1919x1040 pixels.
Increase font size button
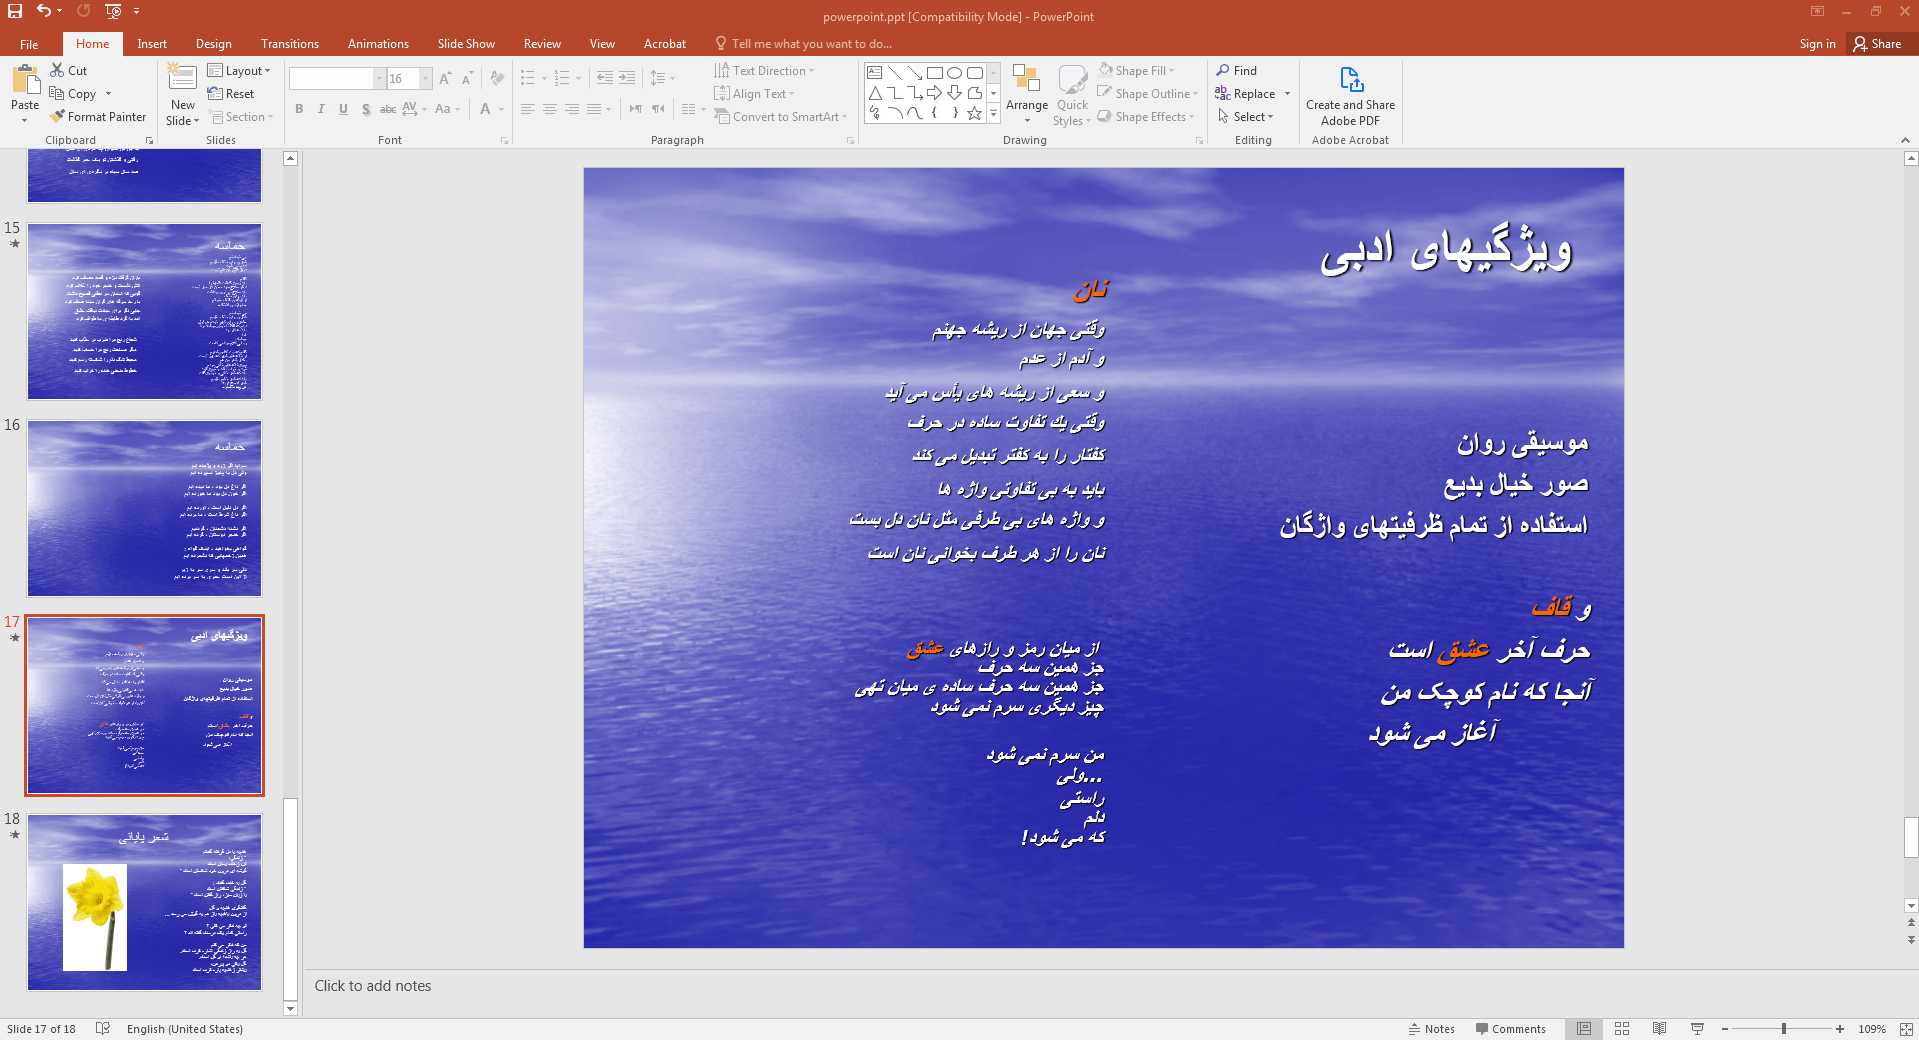pos(445,78)
